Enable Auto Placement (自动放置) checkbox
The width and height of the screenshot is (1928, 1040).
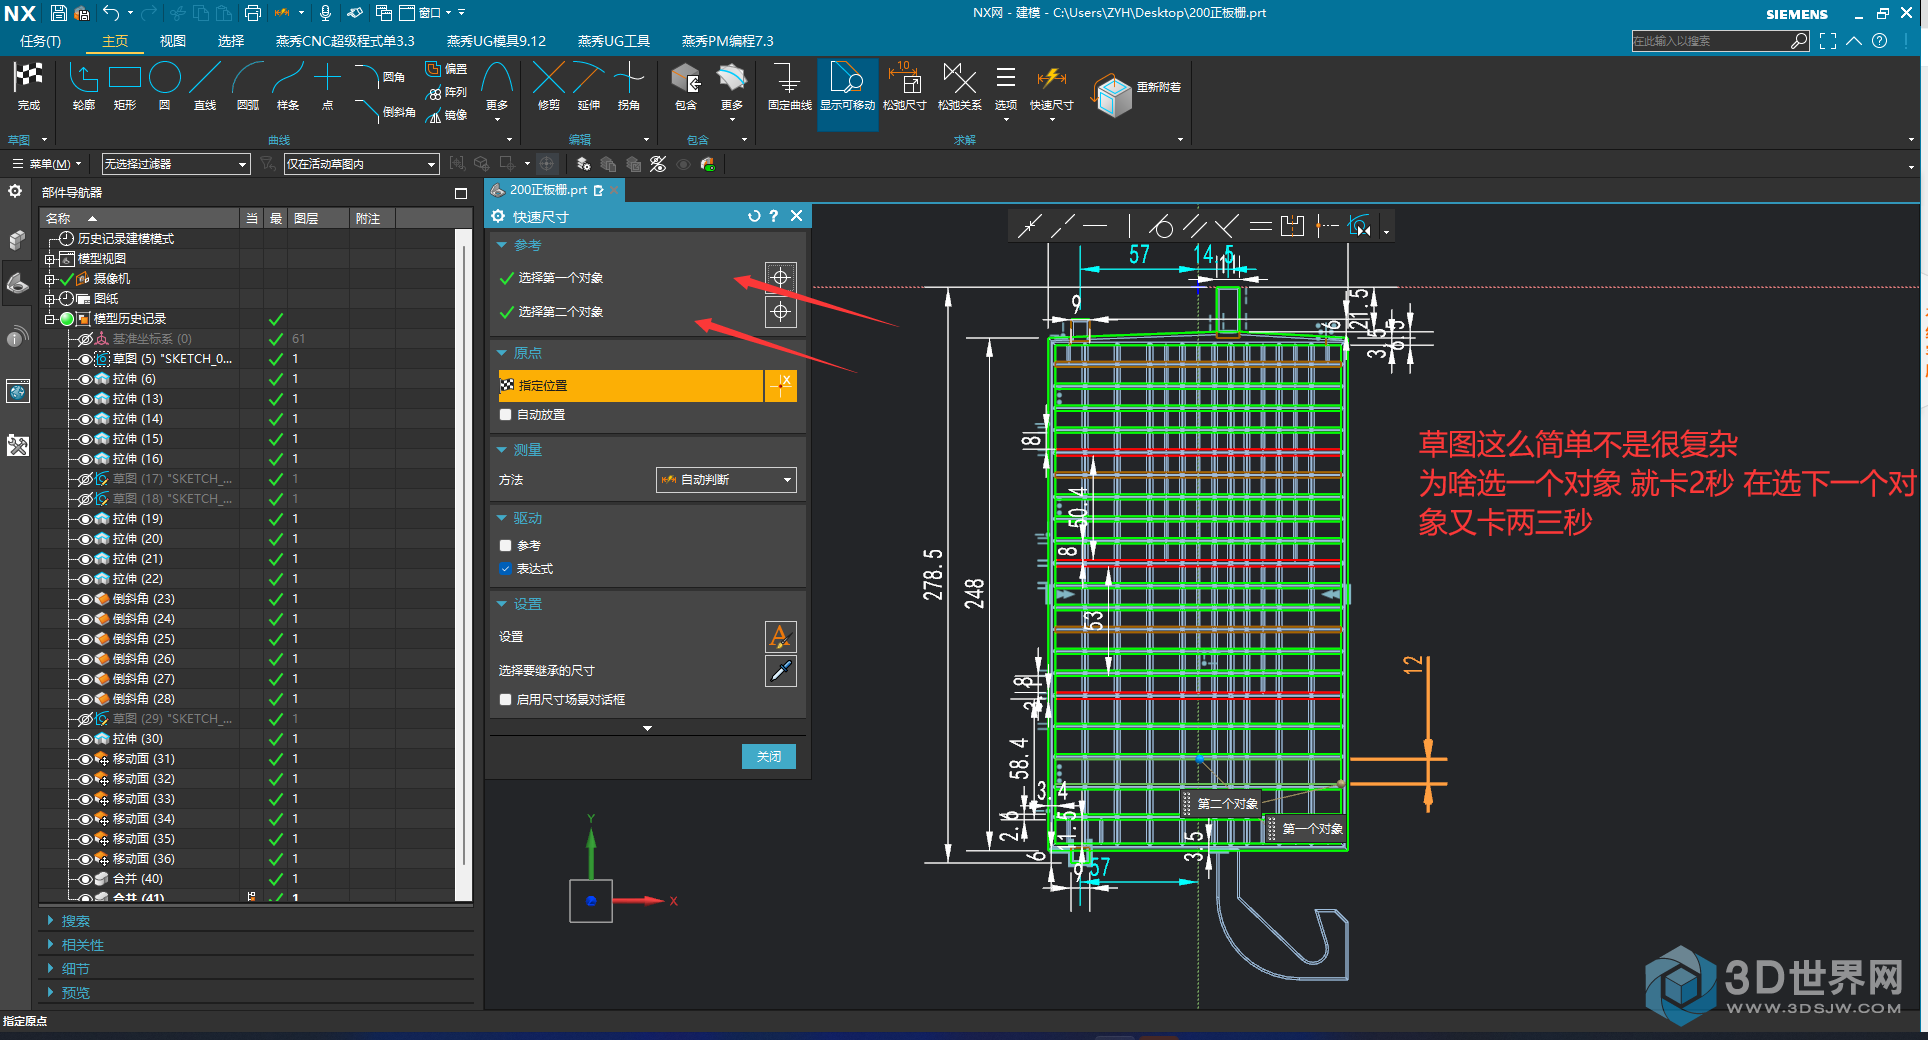(506, 414)
